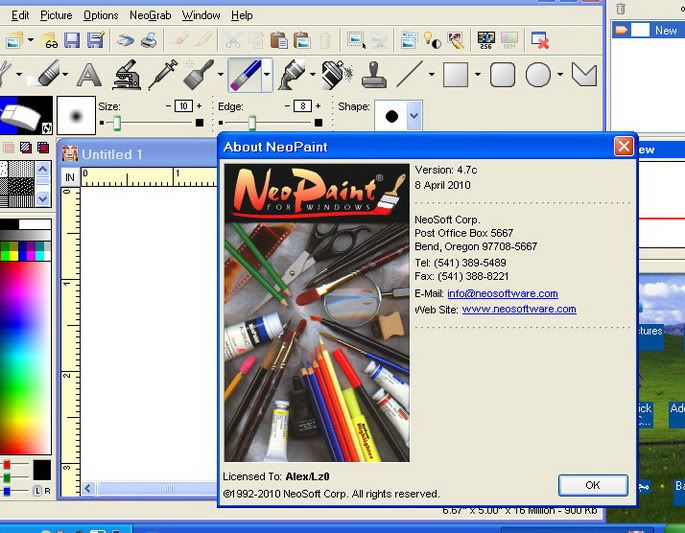
Task: Click the NeoPaint splash artwork image
Action: click(x=317, y=313)
